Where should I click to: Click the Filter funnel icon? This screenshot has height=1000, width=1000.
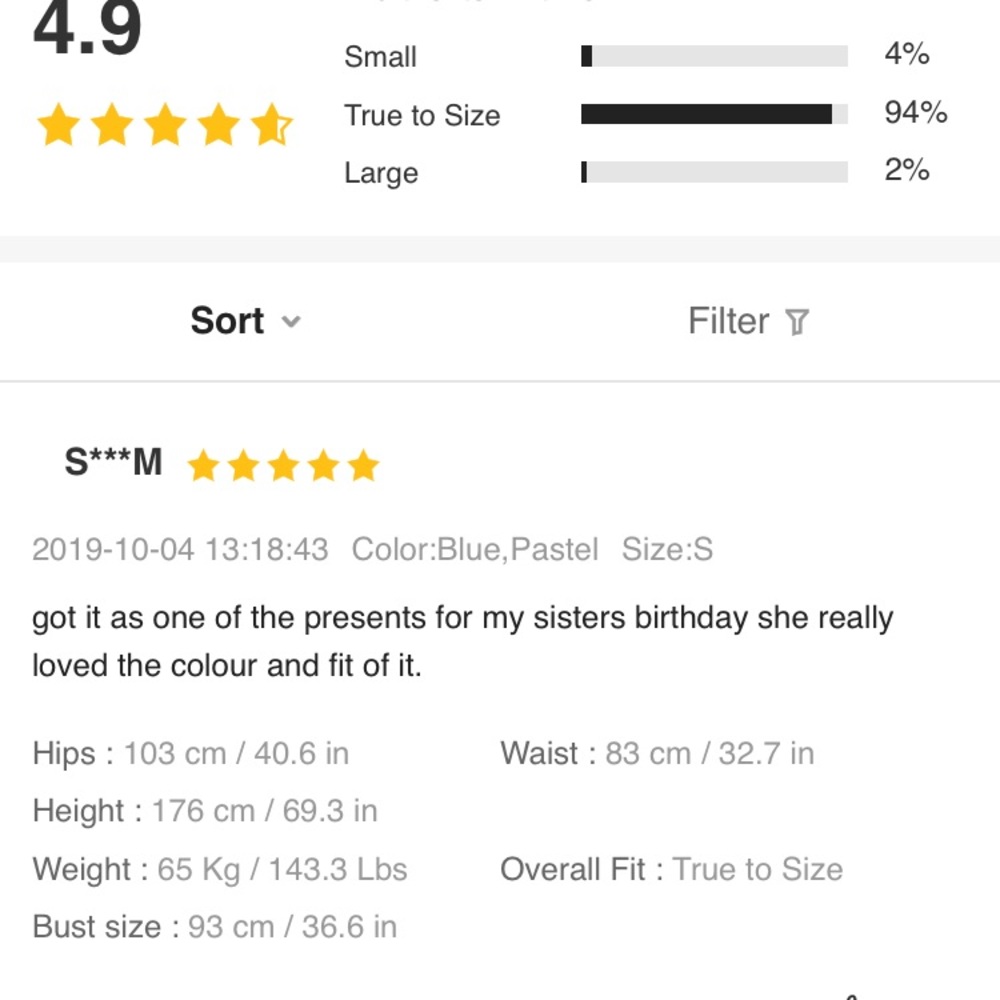click(797, 322)
